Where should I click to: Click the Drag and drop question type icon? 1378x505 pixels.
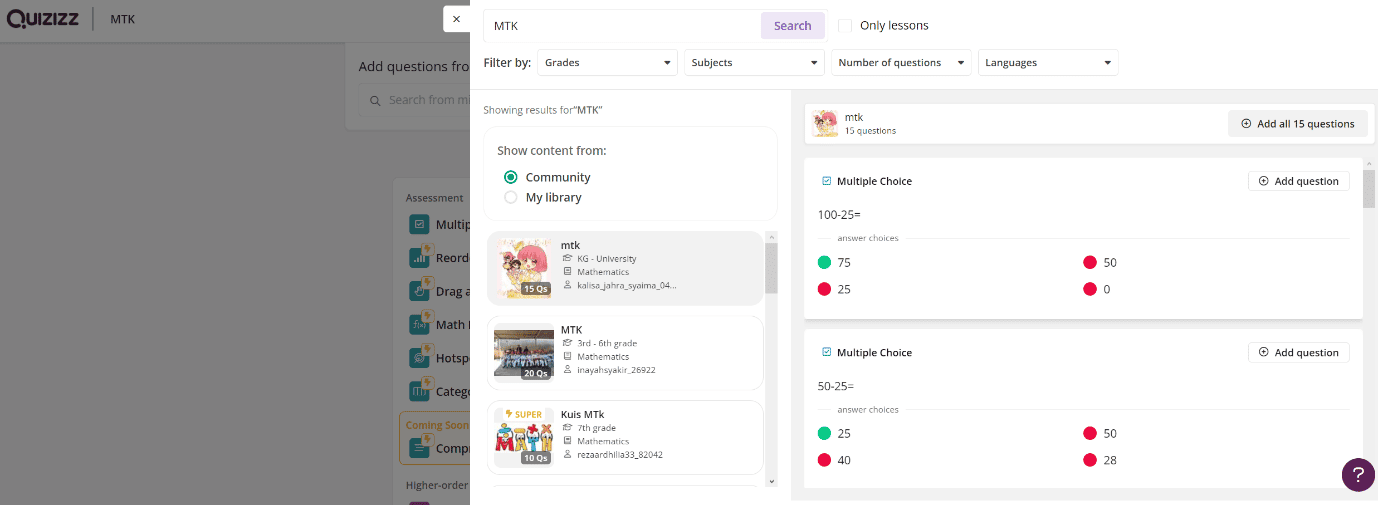point(420,291)
